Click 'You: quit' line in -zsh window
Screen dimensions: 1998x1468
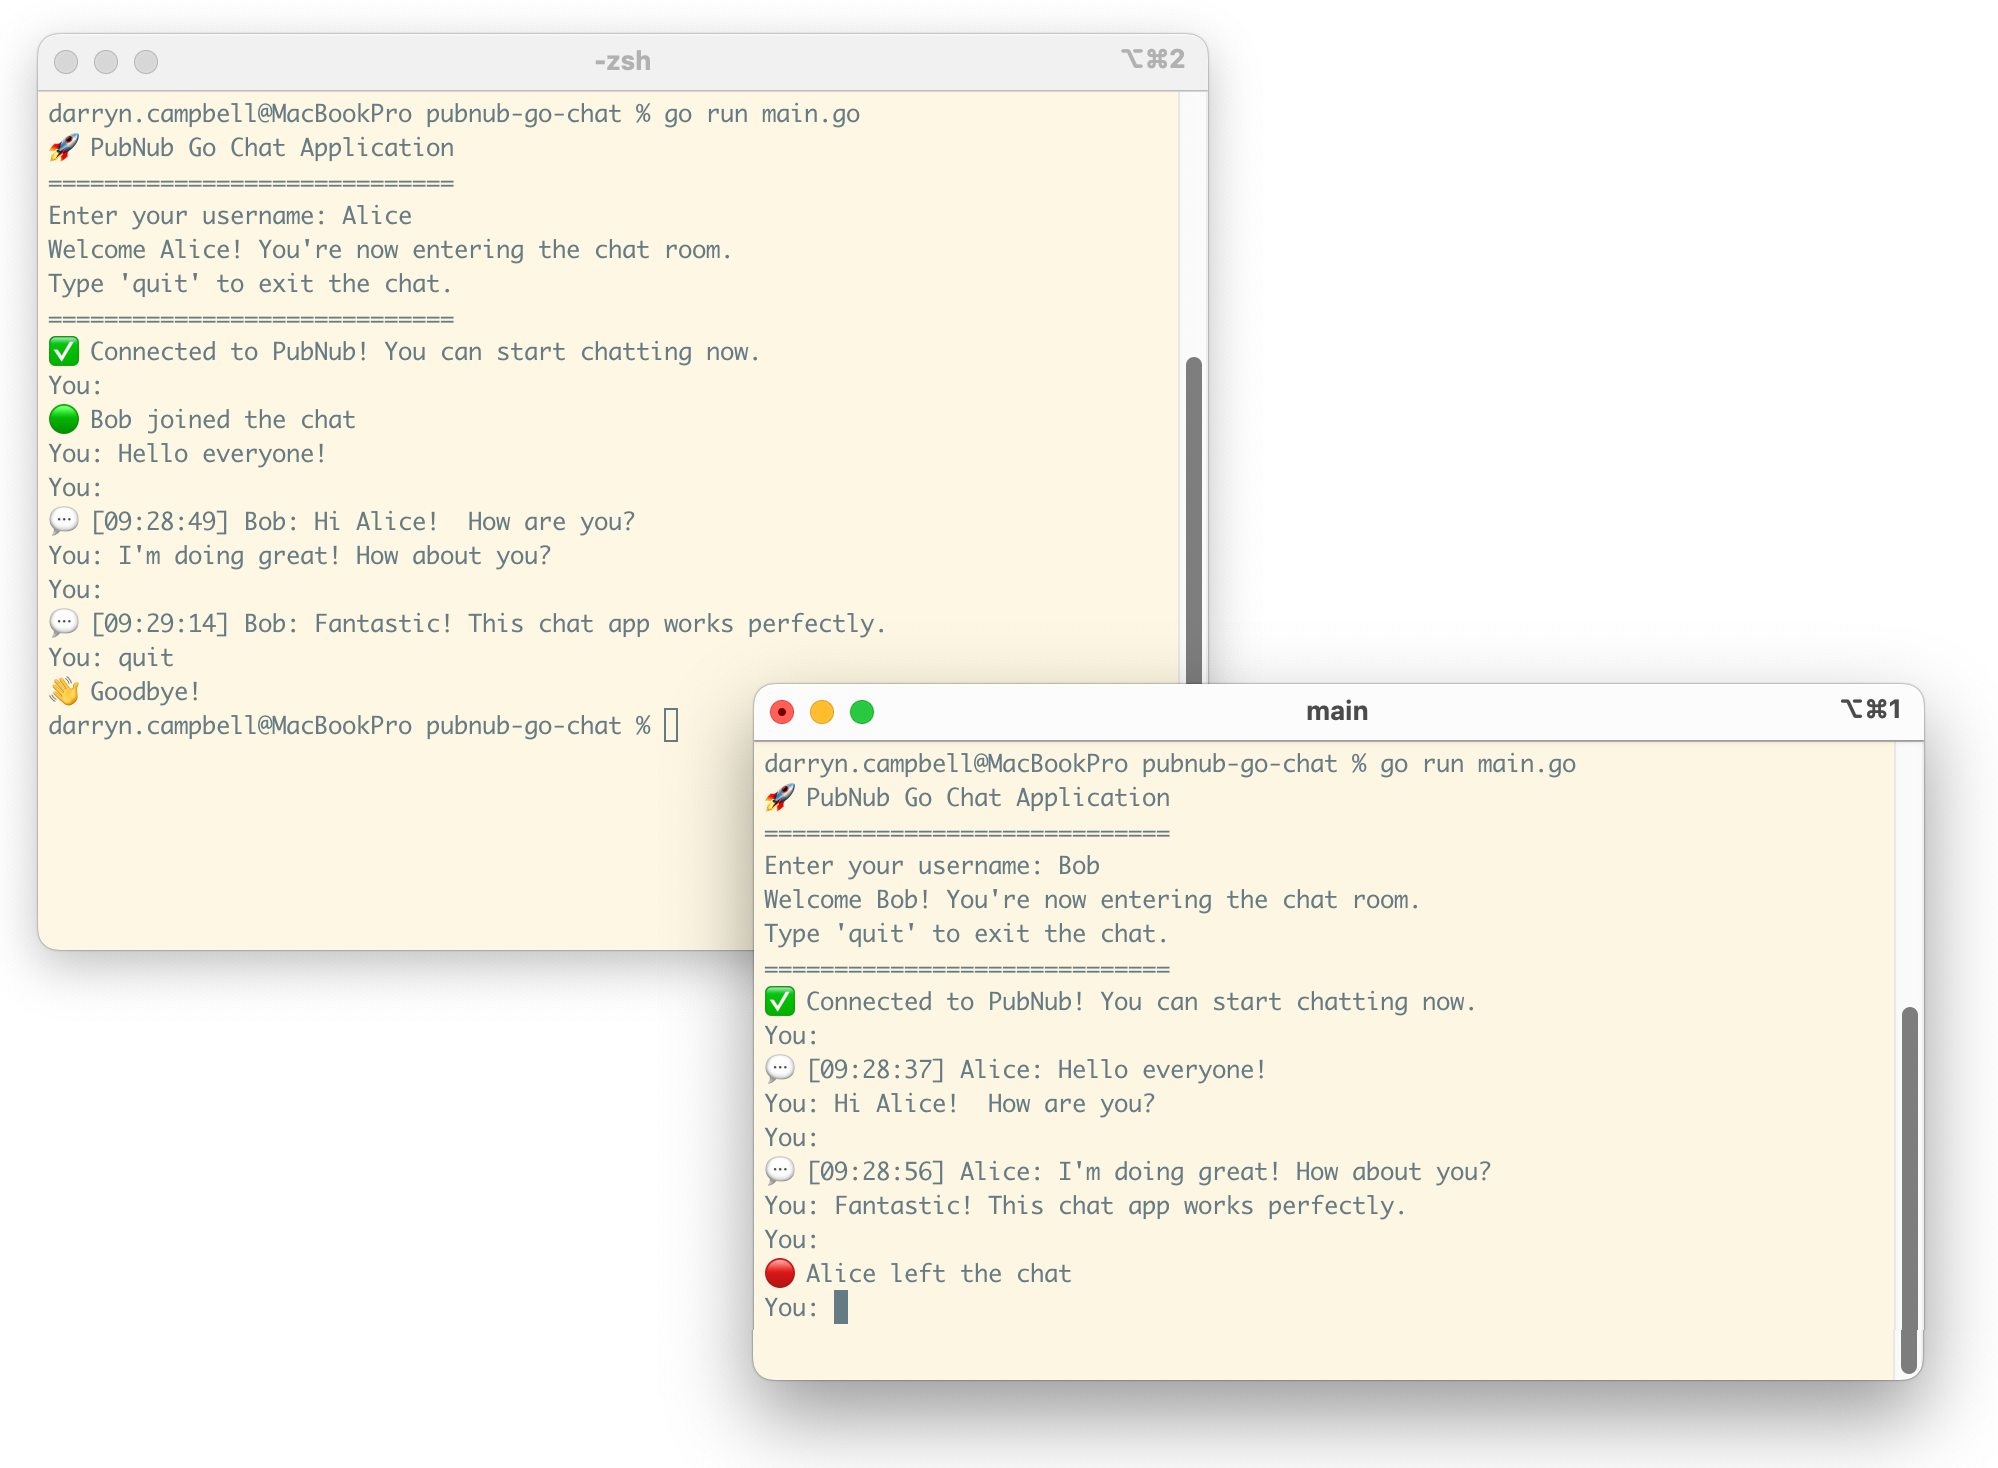pos(111,658)
